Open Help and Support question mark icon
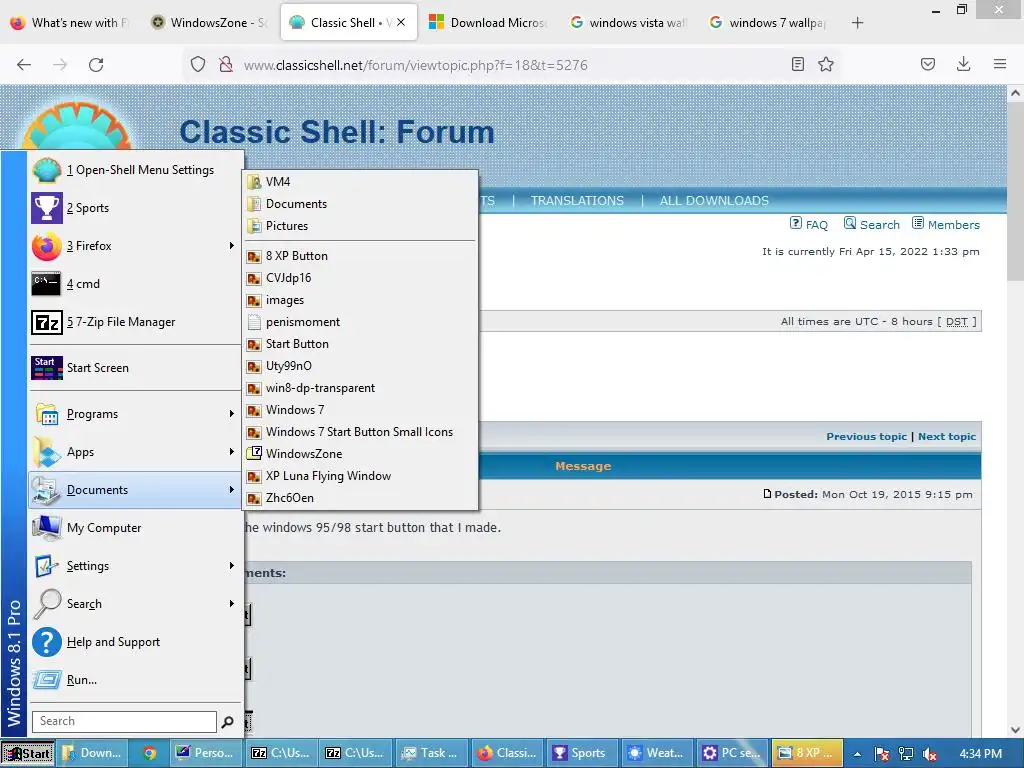 (47, 642)
